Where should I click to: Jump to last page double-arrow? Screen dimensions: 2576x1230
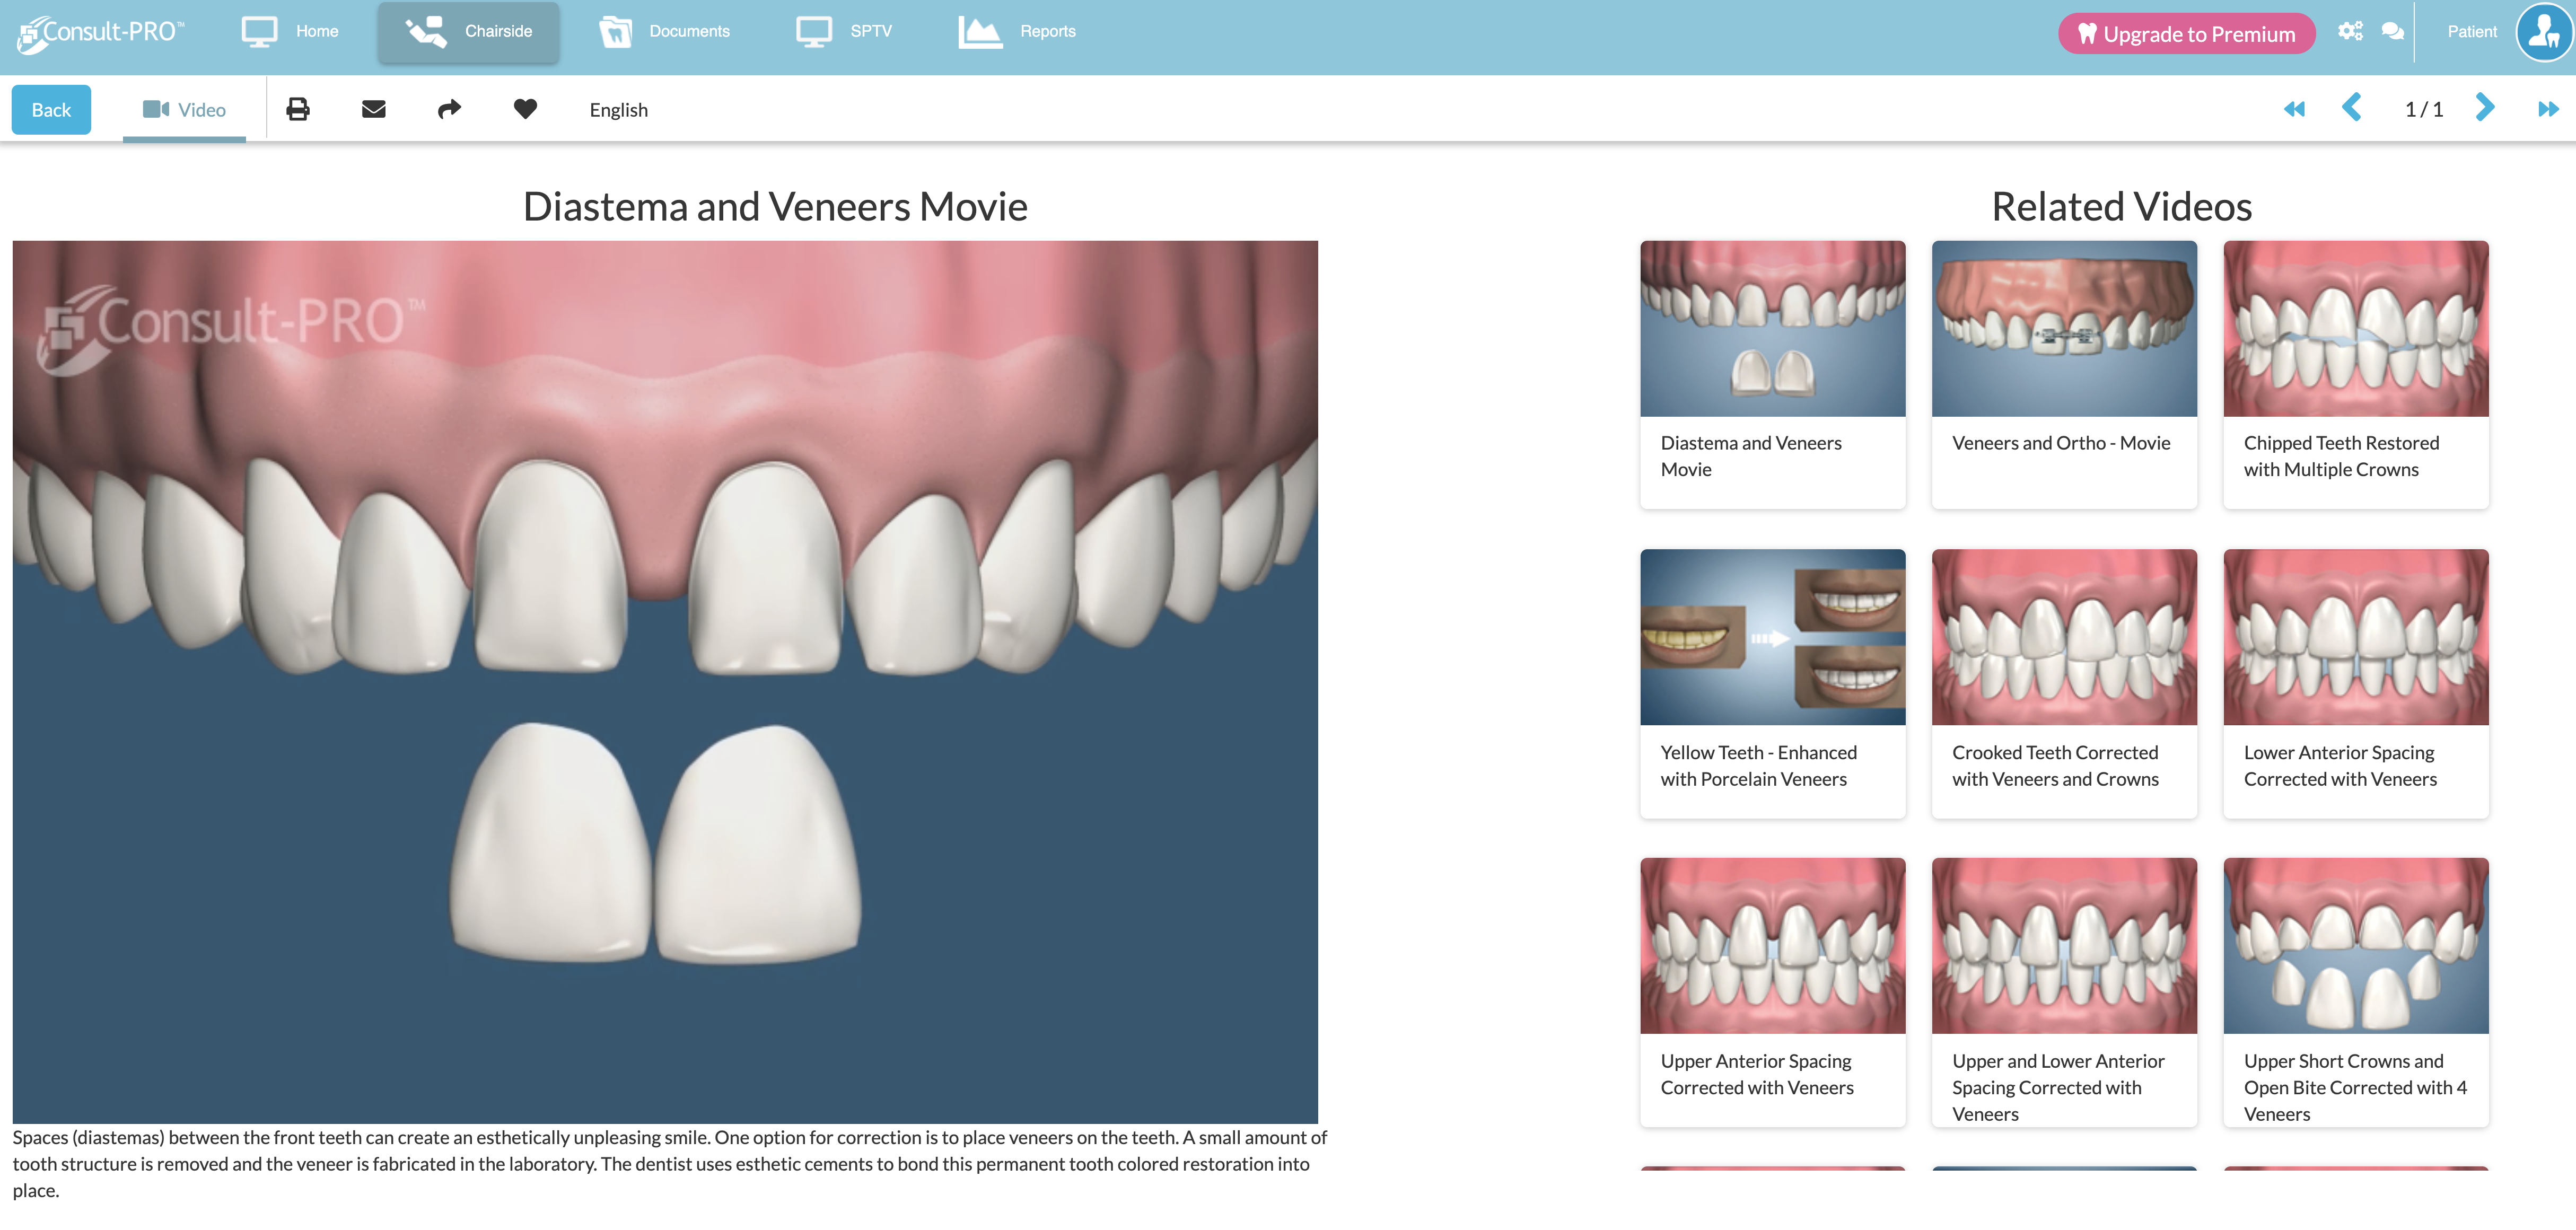(2548, 109)
